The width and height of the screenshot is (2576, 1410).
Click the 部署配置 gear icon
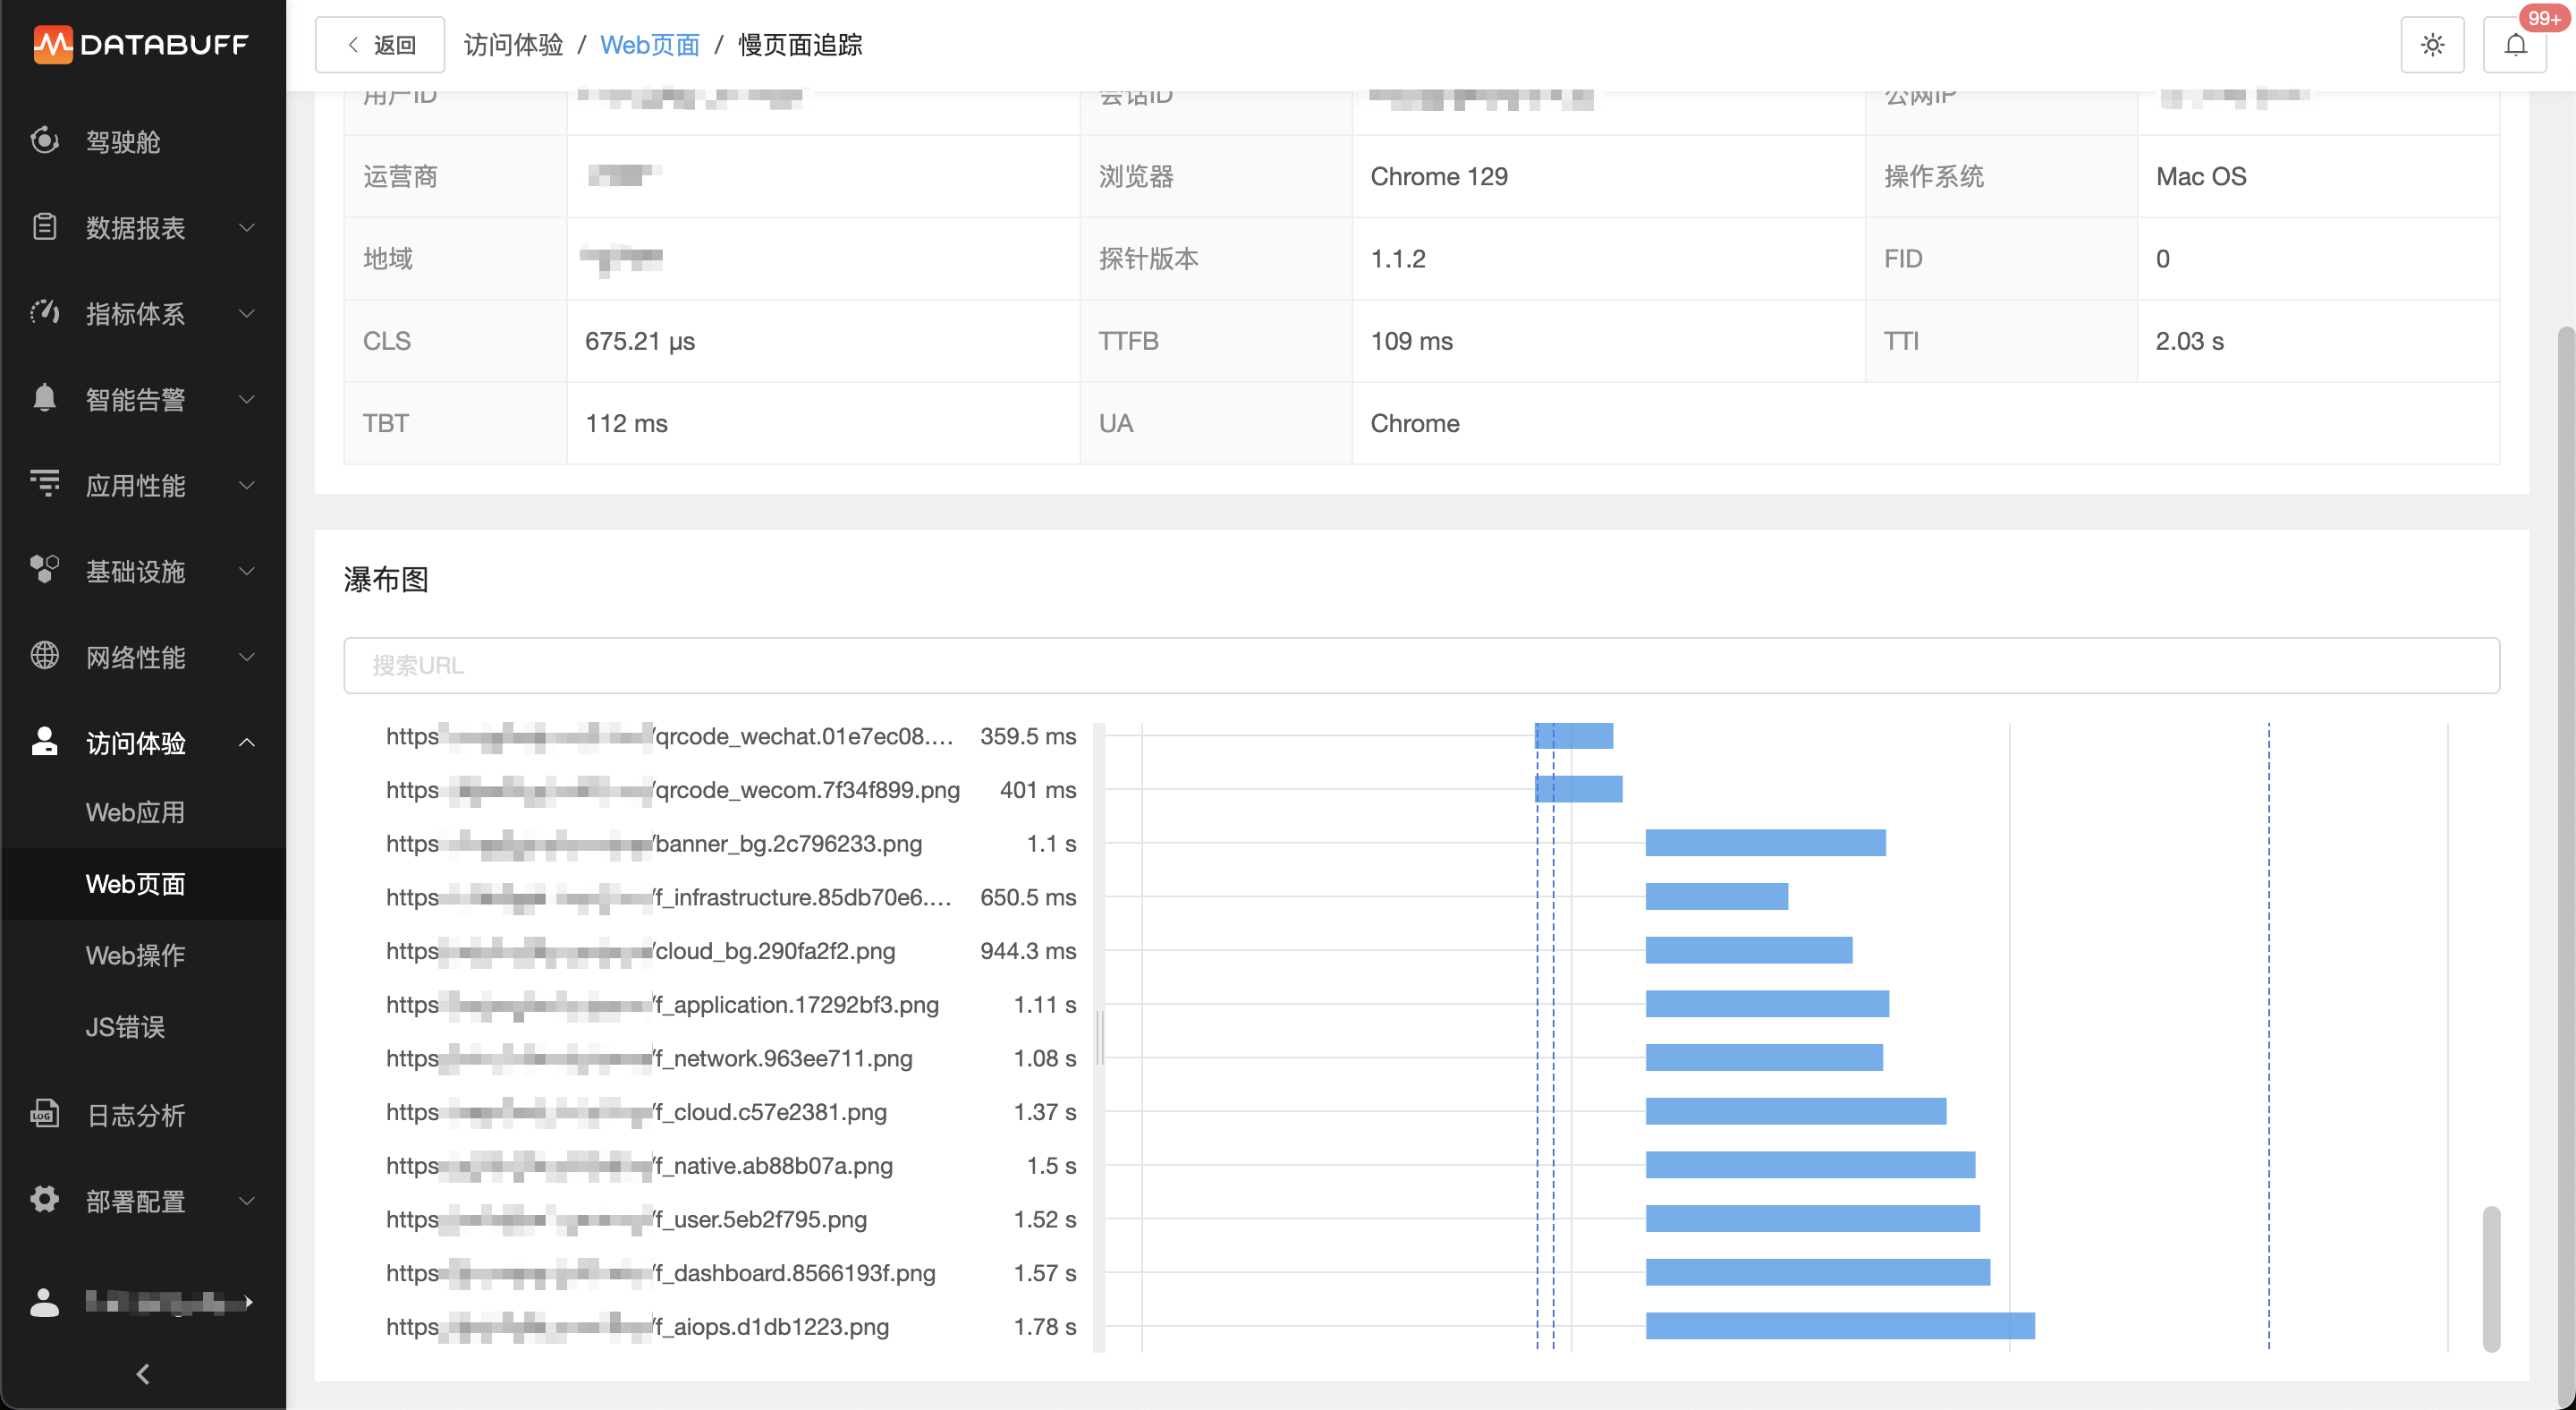click(x=44, y=1200)
